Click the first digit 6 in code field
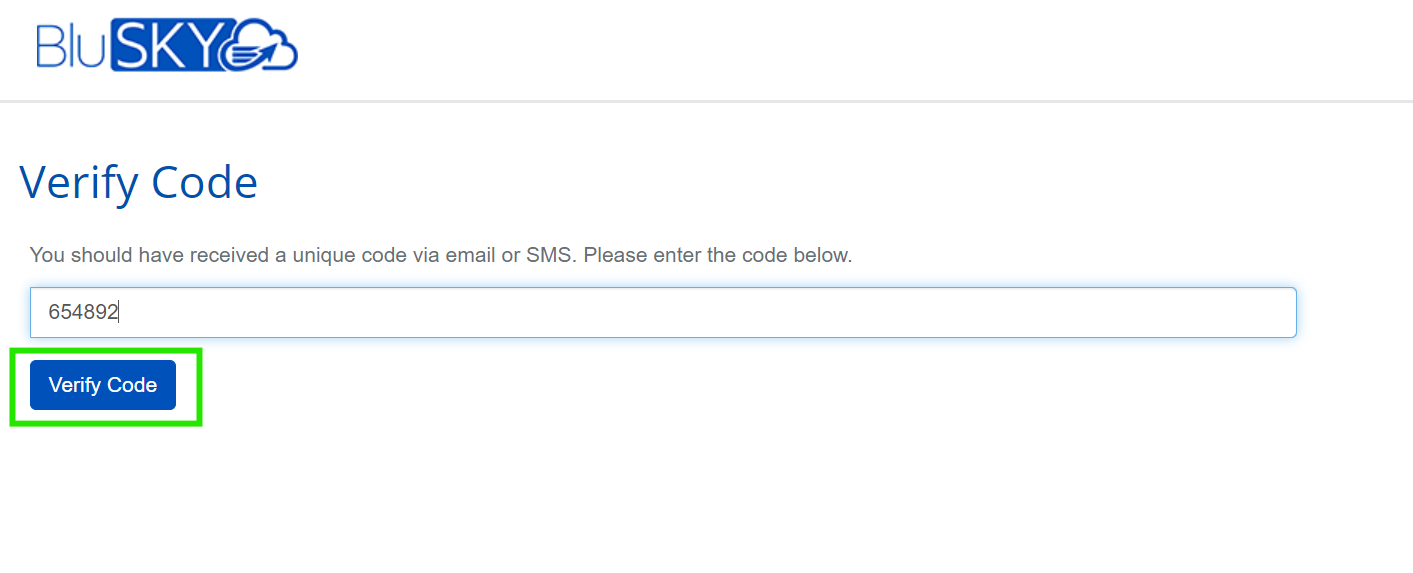 point(54,313)
